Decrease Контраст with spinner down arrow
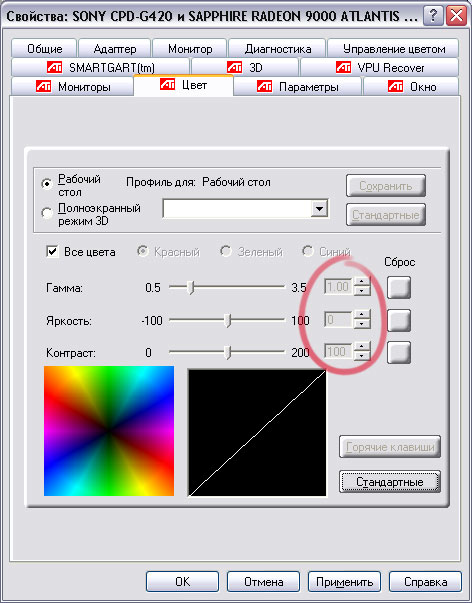Image resolution: width=472 pixels, height=603 pixels. click(x=362, y=356)
